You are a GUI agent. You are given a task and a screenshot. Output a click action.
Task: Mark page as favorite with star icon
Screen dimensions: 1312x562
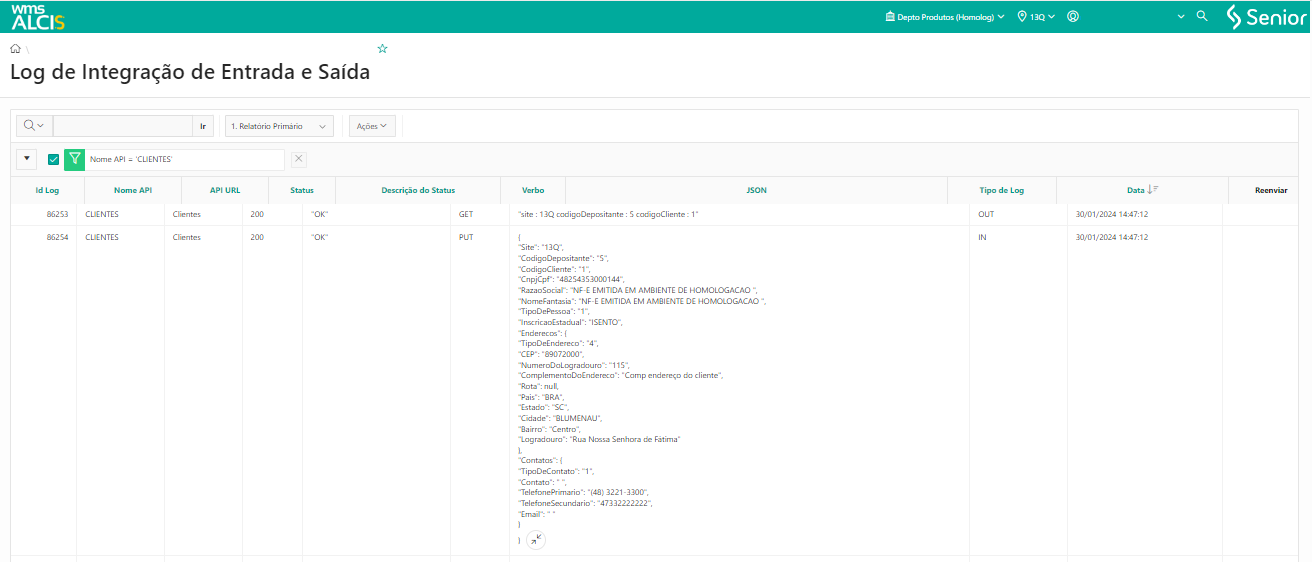coord(382,48)
